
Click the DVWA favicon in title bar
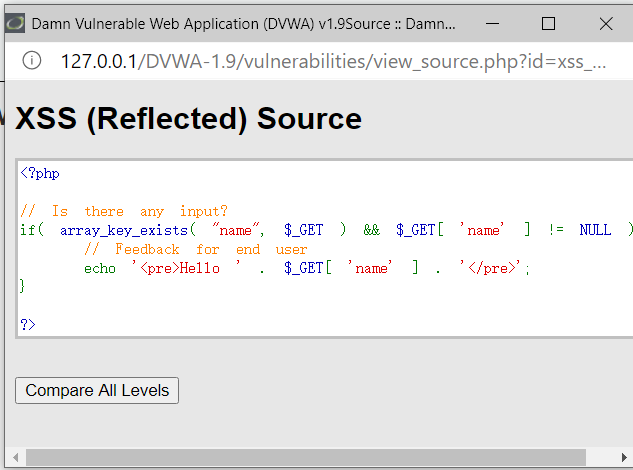[15, 23]
